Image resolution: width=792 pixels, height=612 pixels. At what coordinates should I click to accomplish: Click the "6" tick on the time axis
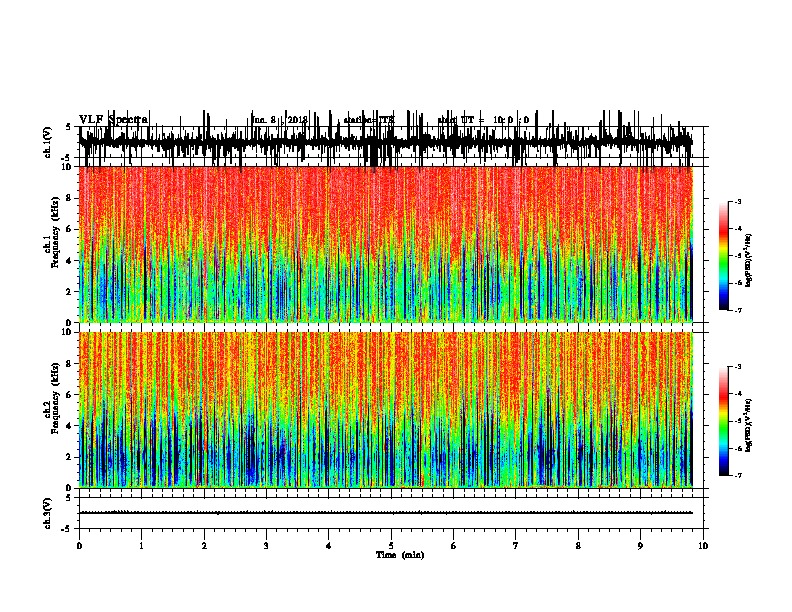[454, 546]
